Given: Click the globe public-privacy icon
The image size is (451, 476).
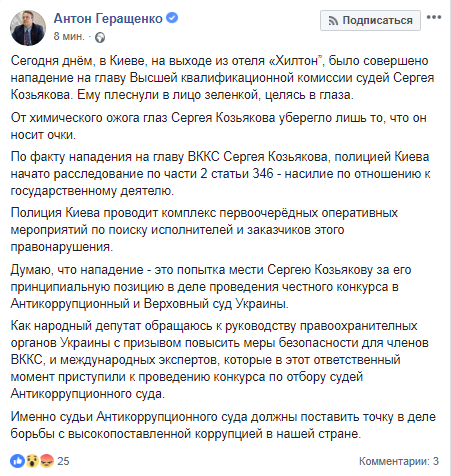Looking at the screenshot, I should (100, 37).
